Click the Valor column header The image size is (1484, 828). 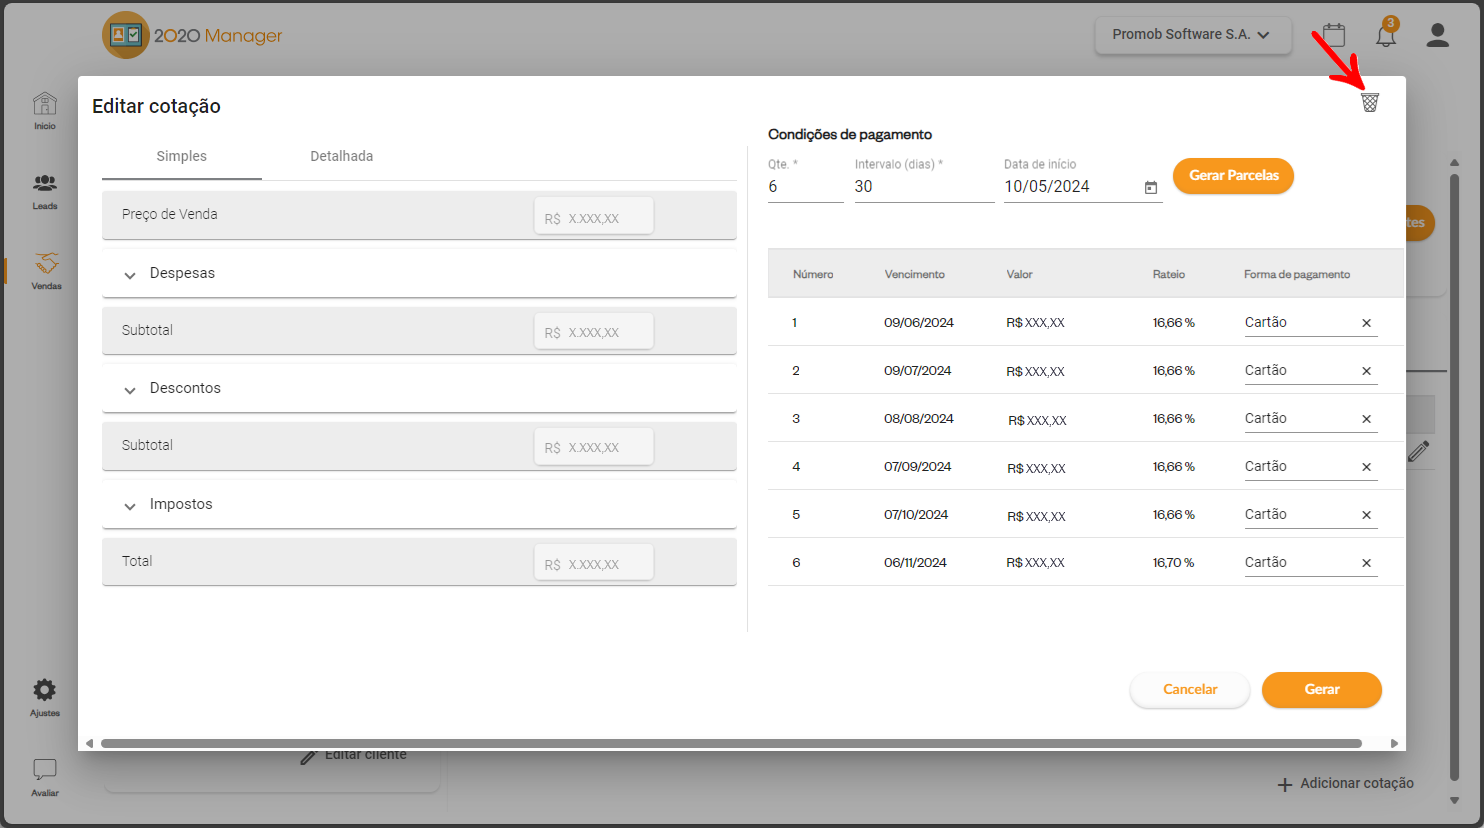point(1019,274)
